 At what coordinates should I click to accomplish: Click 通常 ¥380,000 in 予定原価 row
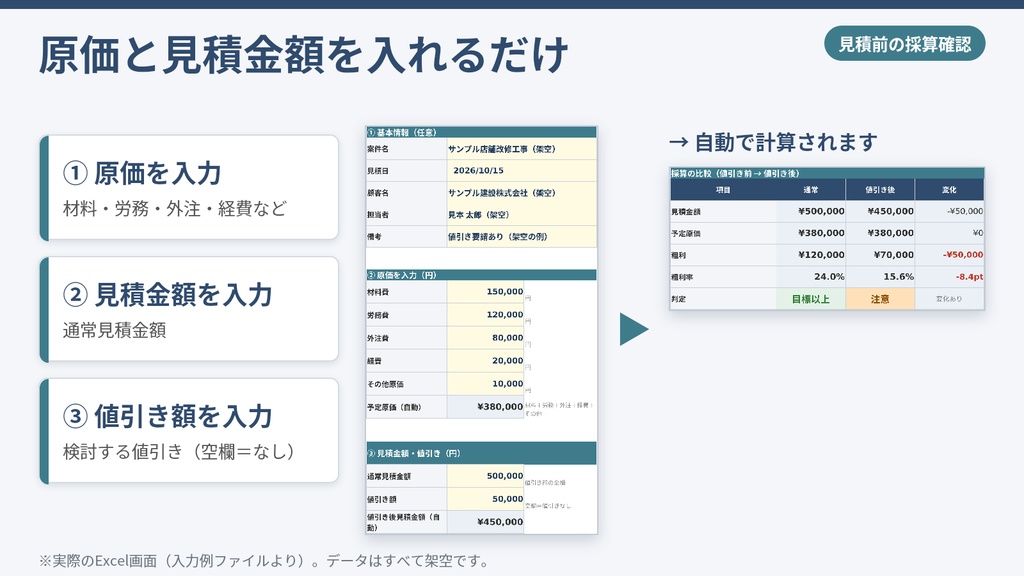[x=810, y=232]
